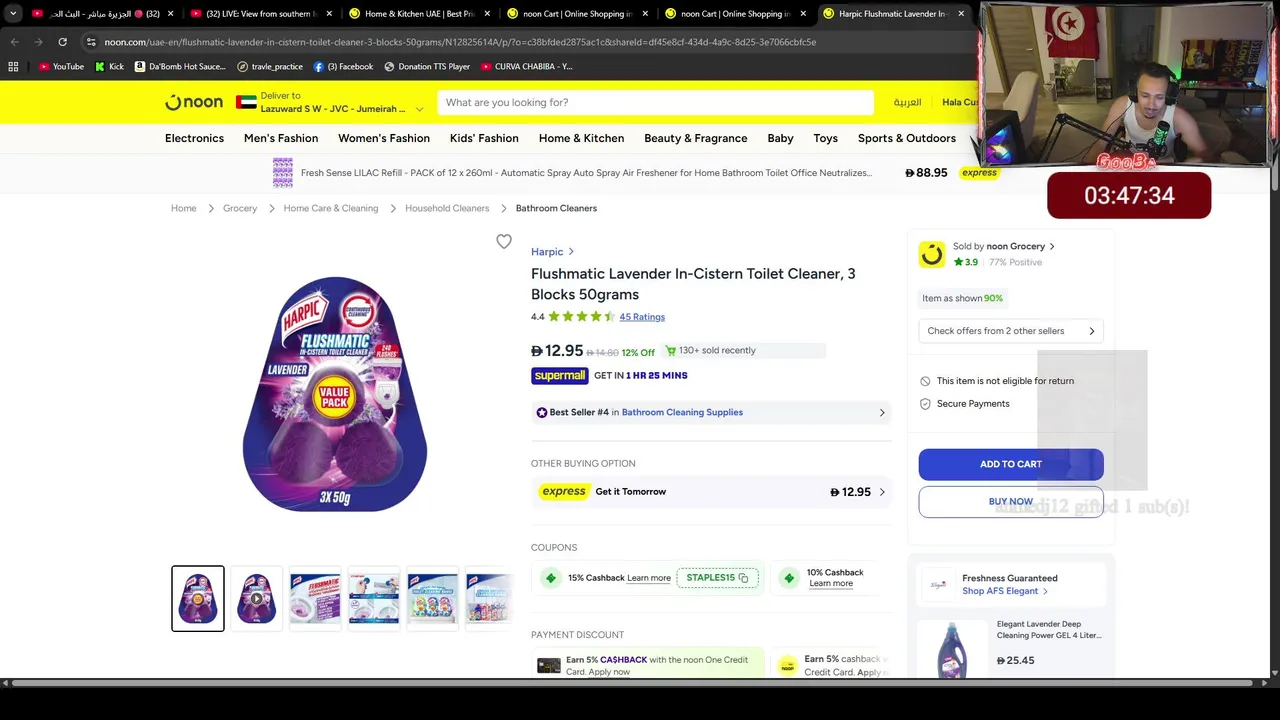This screenshot has height=720, width=1280.
Task: Open the tab search dropdown in Chrome
Action: (13, 14)
